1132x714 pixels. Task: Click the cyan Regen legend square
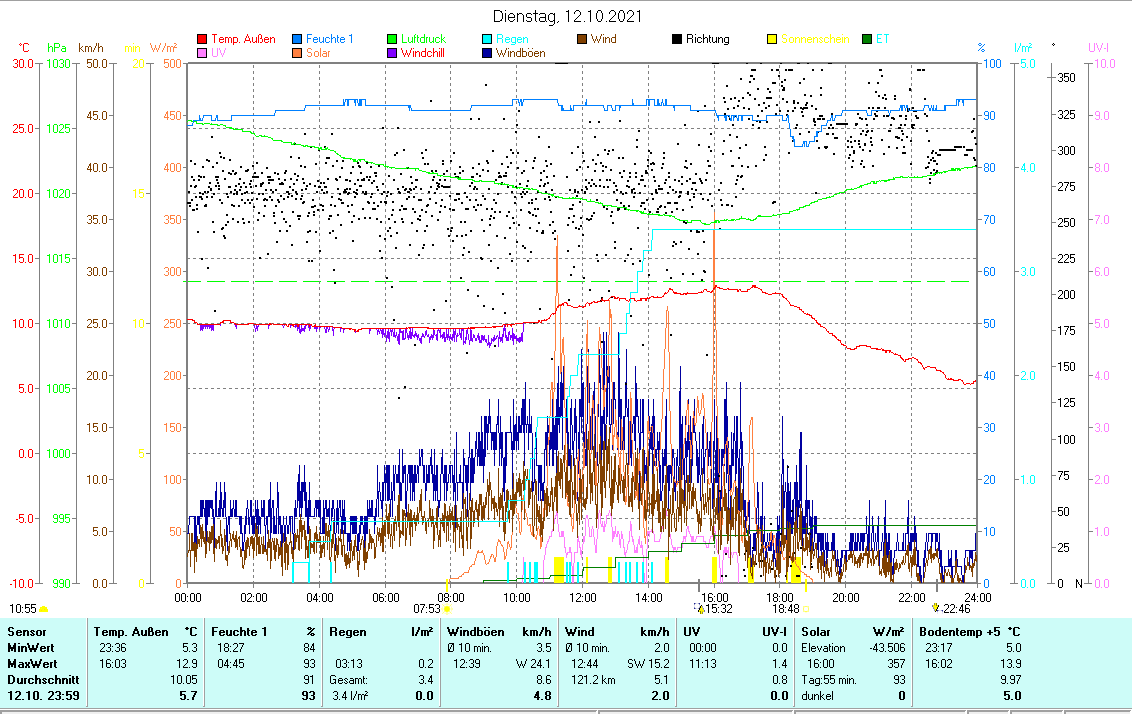pos(488,39)
